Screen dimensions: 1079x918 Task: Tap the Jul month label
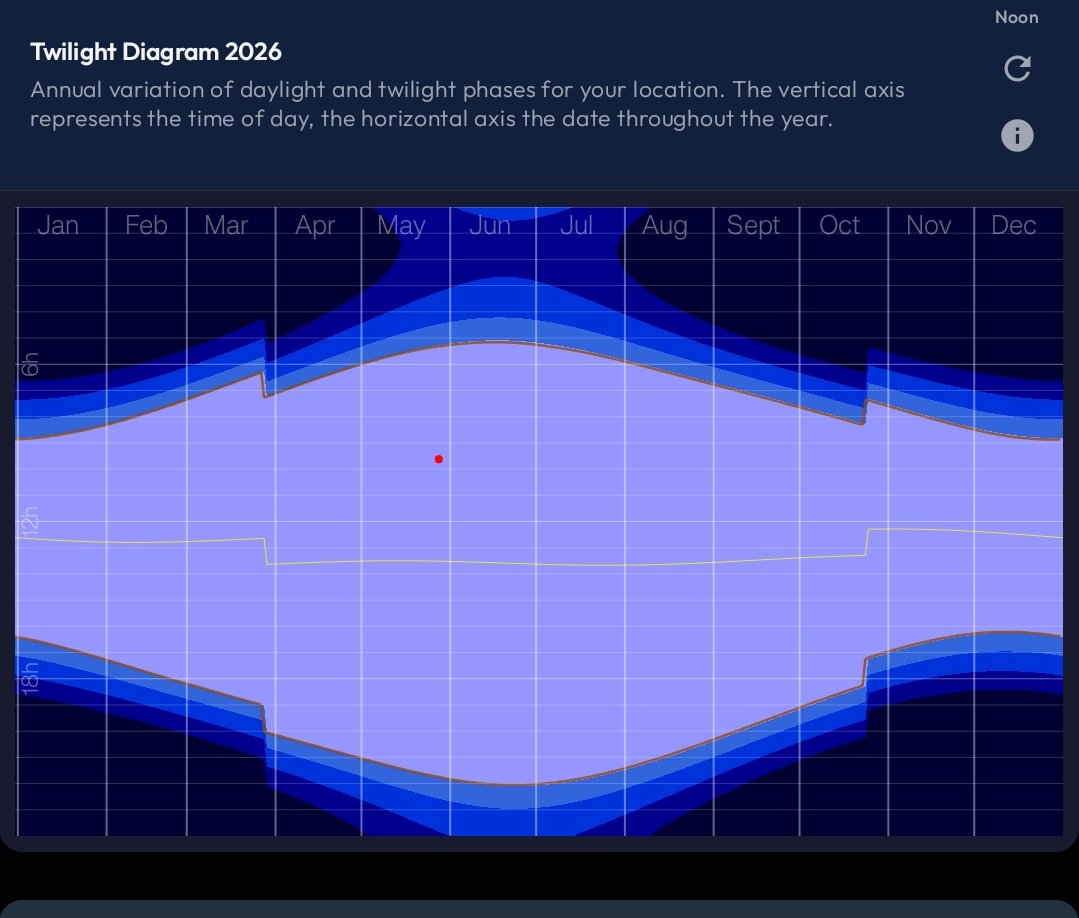coord(576,225)
